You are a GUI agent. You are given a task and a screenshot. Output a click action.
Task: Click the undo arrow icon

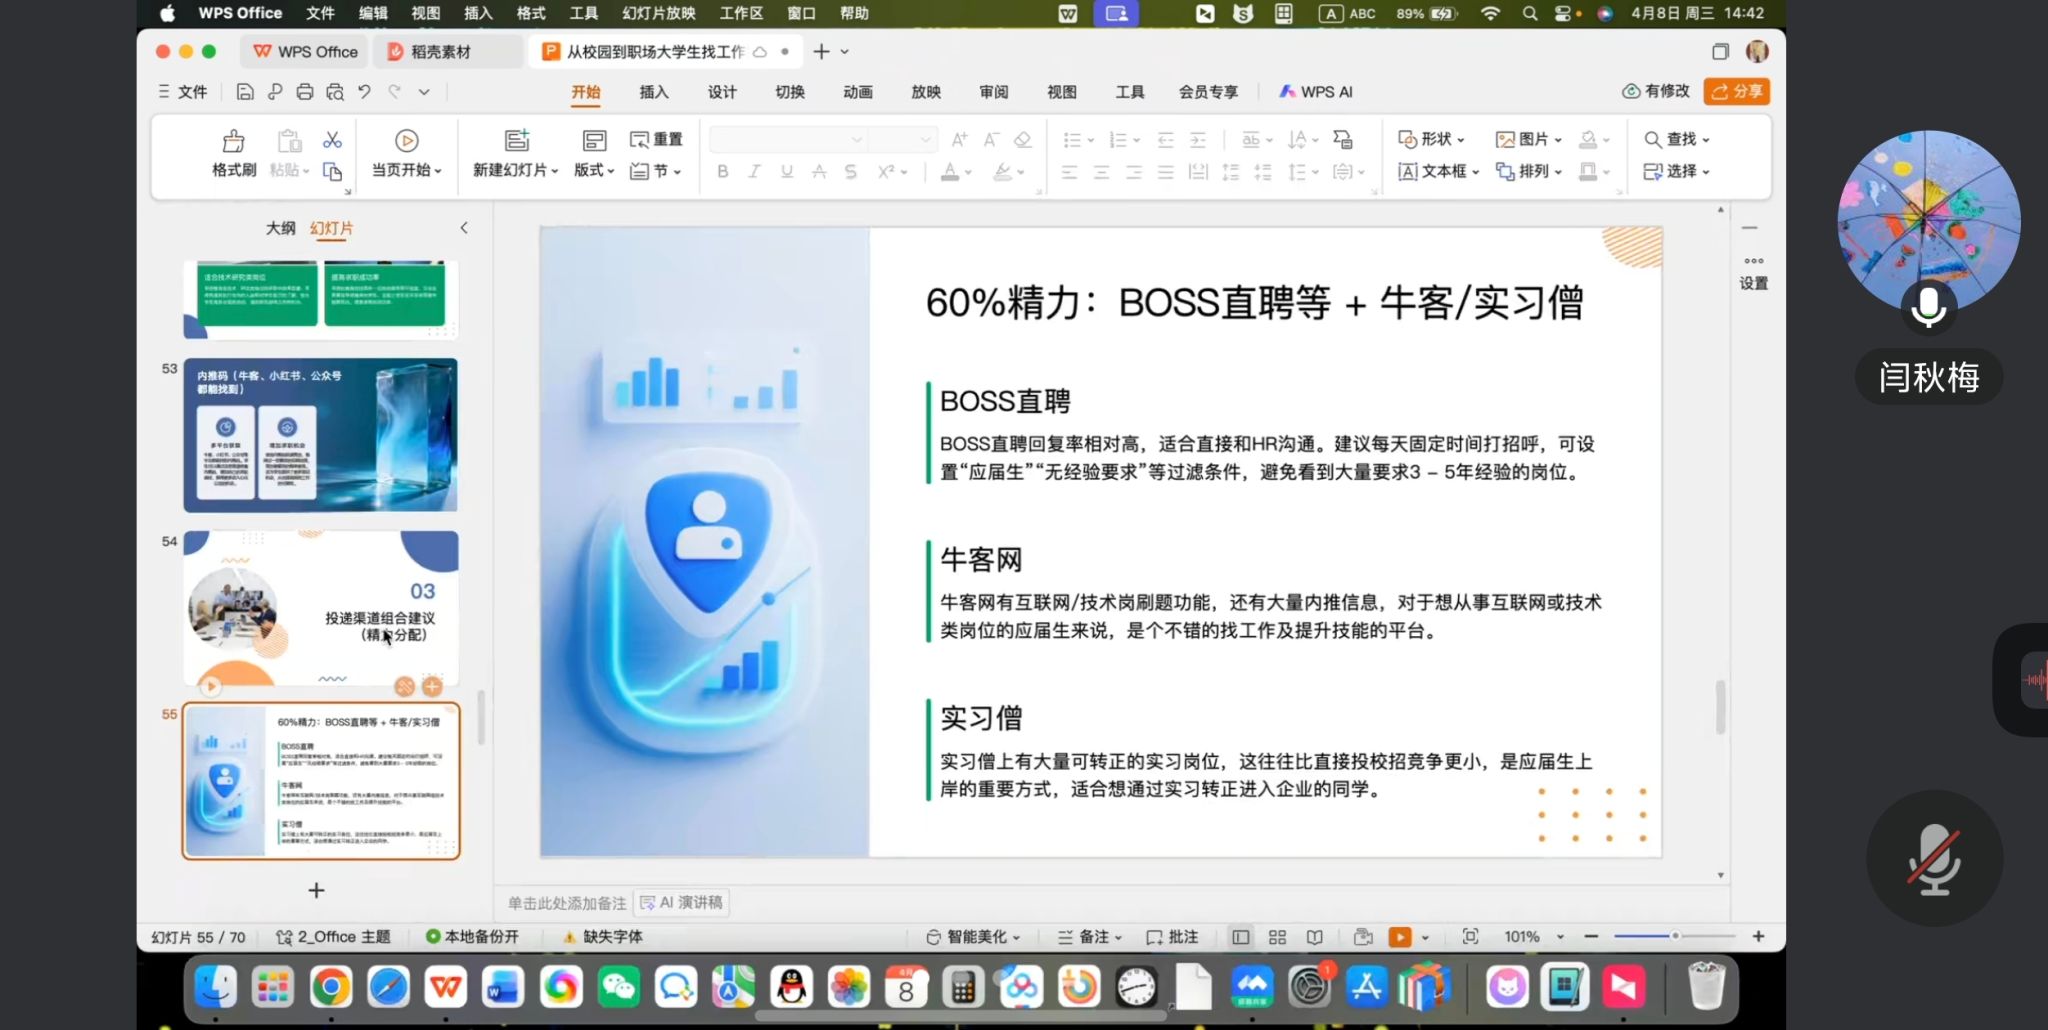click(364, 92)
